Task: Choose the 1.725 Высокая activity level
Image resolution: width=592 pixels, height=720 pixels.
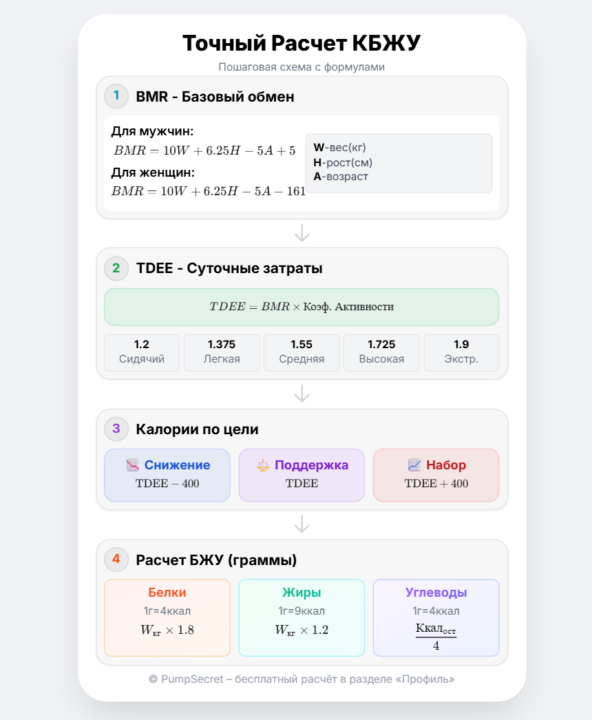Action: (x=382, y=352)
